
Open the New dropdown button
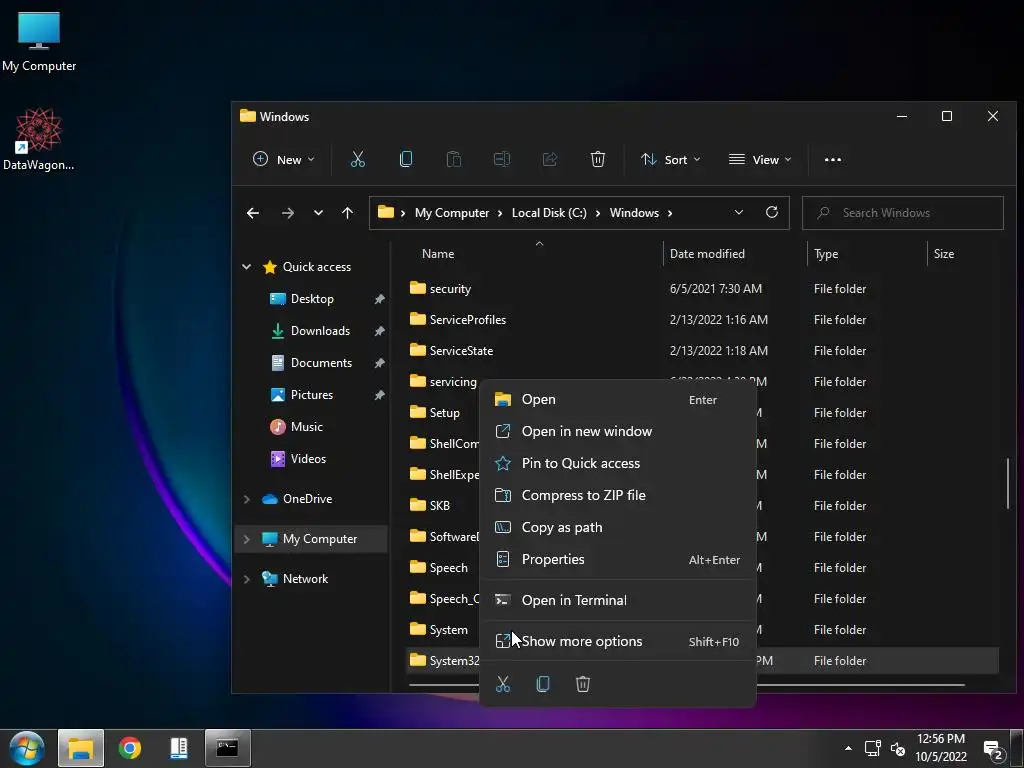[x=283, y=159]
